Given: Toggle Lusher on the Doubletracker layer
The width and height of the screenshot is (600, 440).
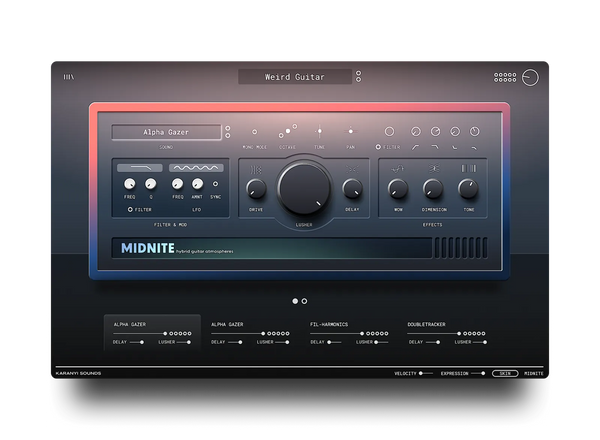Looking at the screenshot, I should pyautogui.click(x=481, y=342).
